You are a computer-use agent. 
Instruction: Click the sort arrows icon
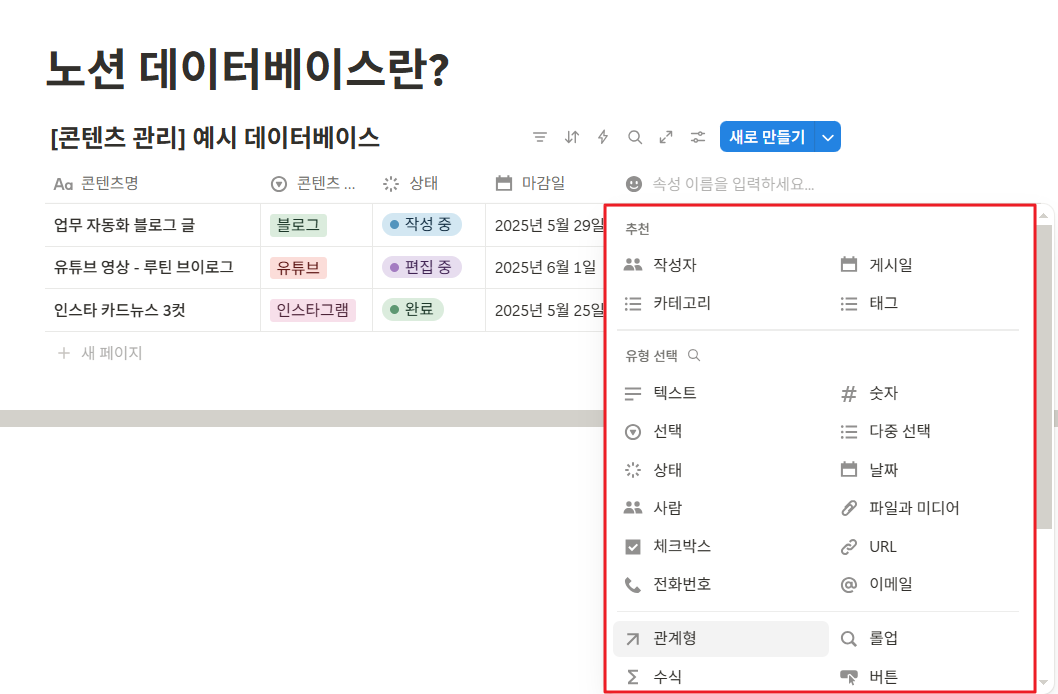coord(571,137)
